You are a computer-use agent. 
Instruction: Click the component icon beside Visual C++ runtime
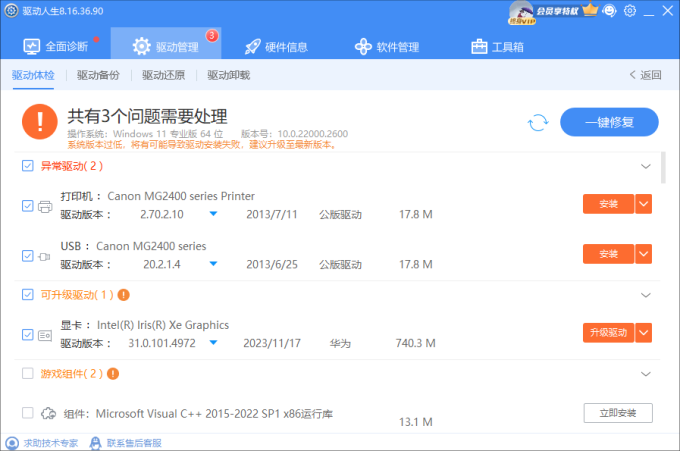(48, 413)
